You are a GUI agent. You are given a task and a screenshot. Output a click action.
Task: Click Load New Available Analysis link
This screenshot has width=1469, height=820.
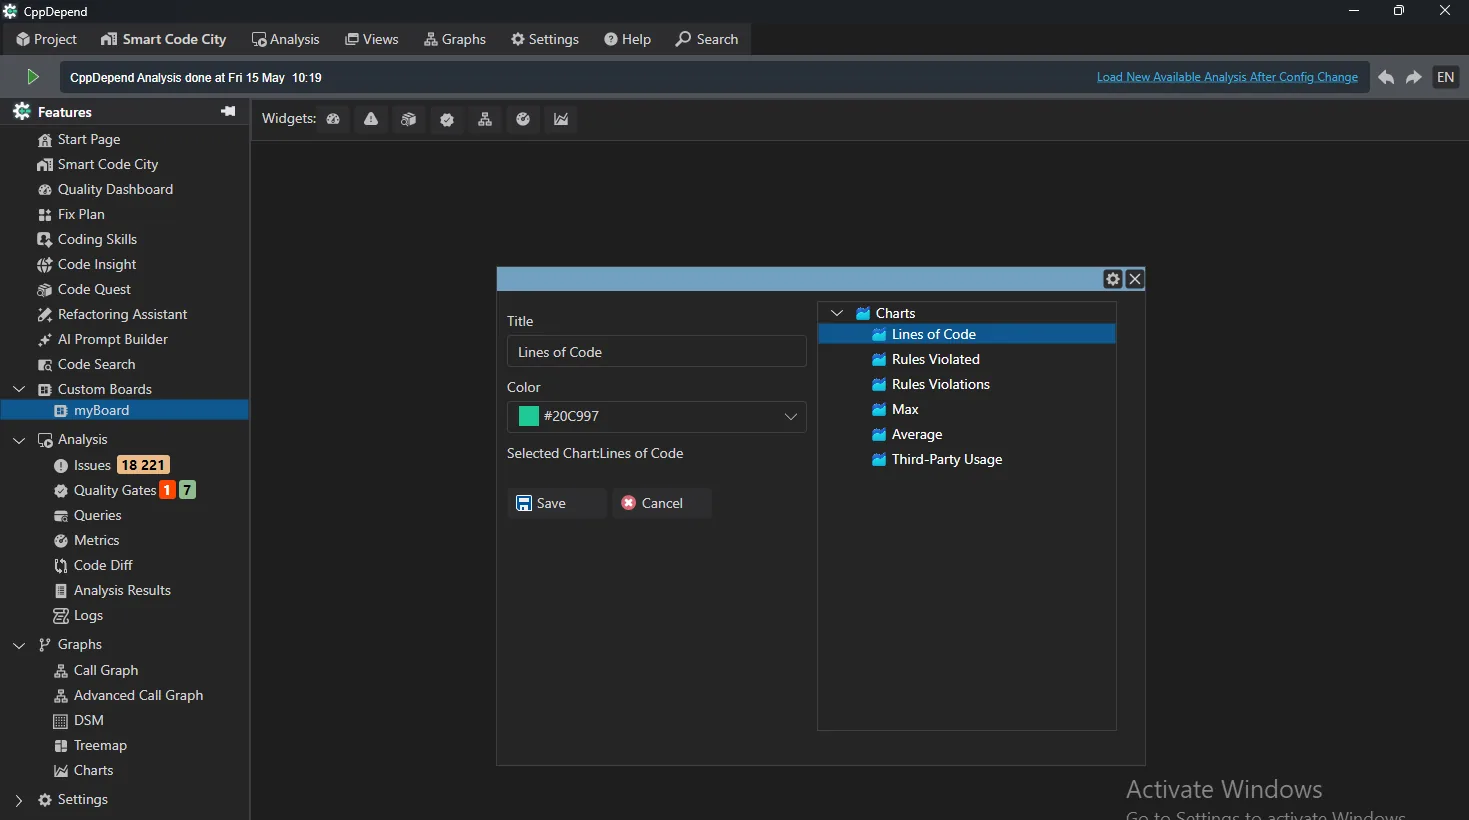[1227, 77]
